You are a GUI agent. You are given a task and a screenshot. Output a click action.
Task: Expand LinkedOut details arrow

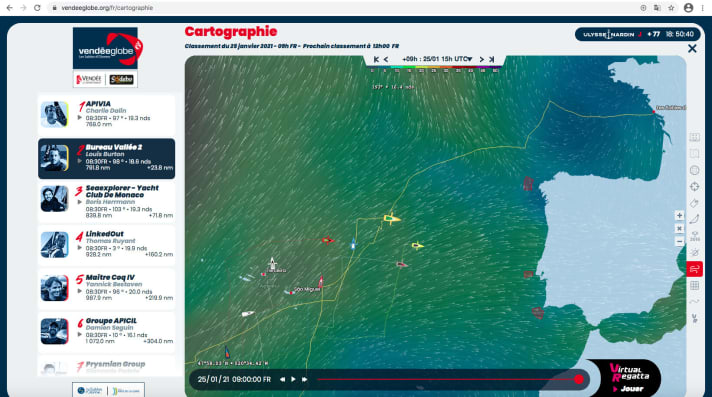80,248
